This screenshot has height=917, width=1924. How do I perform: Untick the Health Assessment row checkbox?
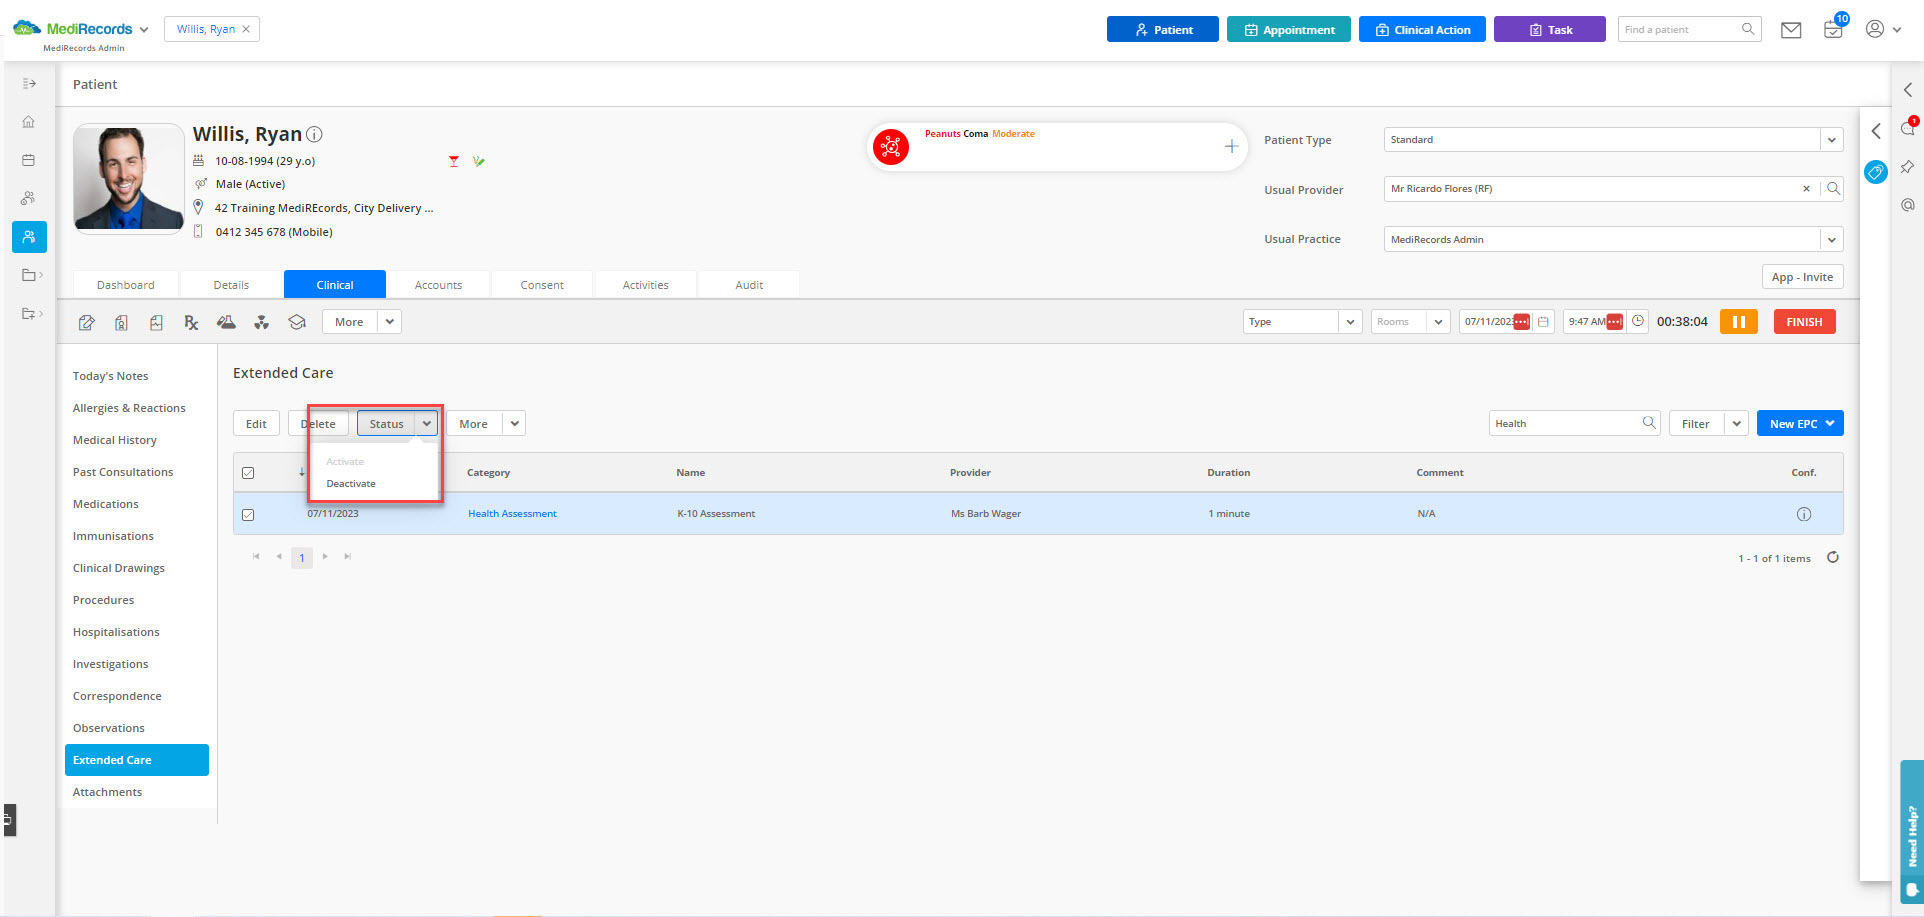[248, 515]
